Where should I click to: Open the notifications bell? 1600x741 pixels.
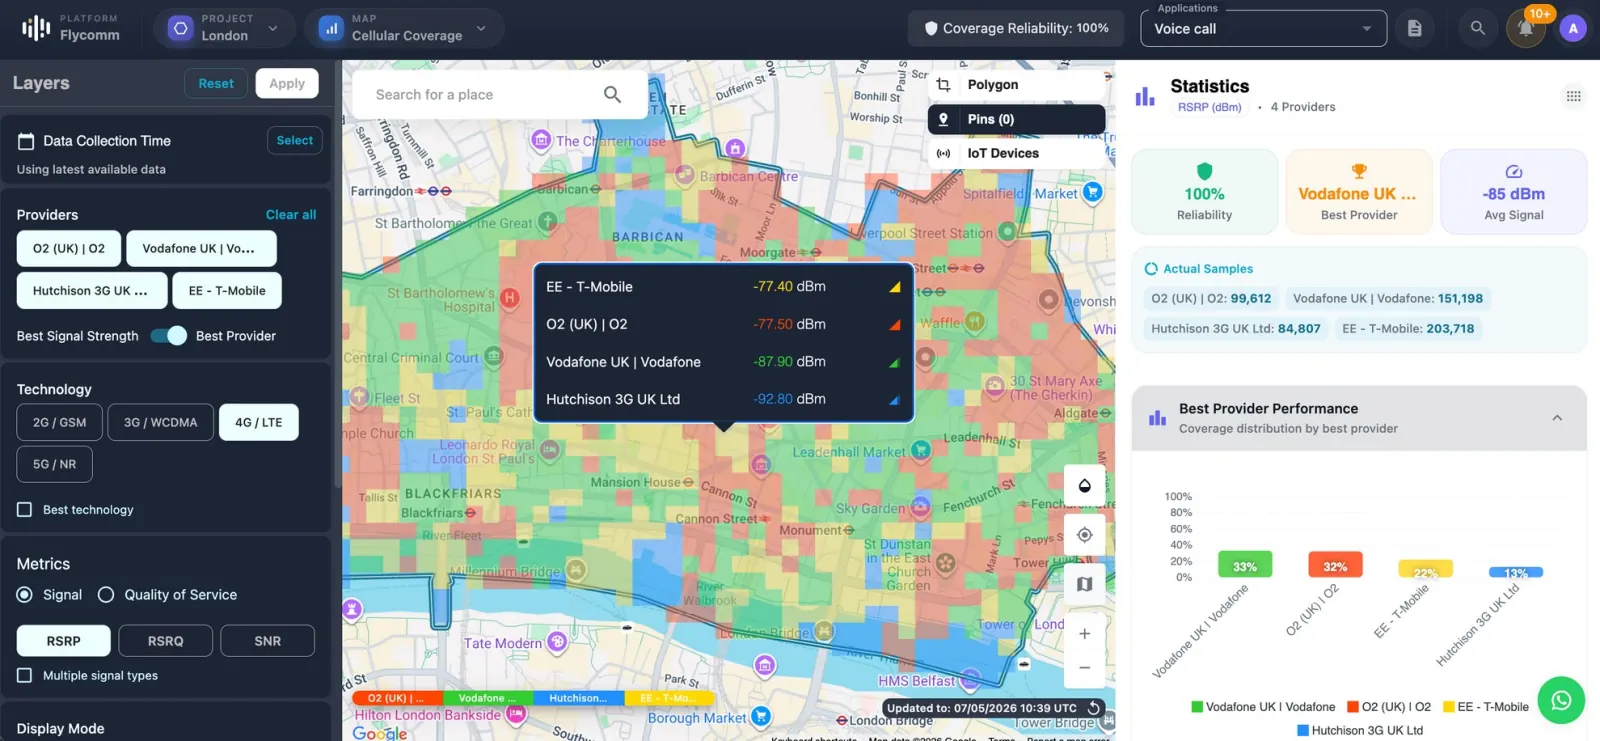1526,28
